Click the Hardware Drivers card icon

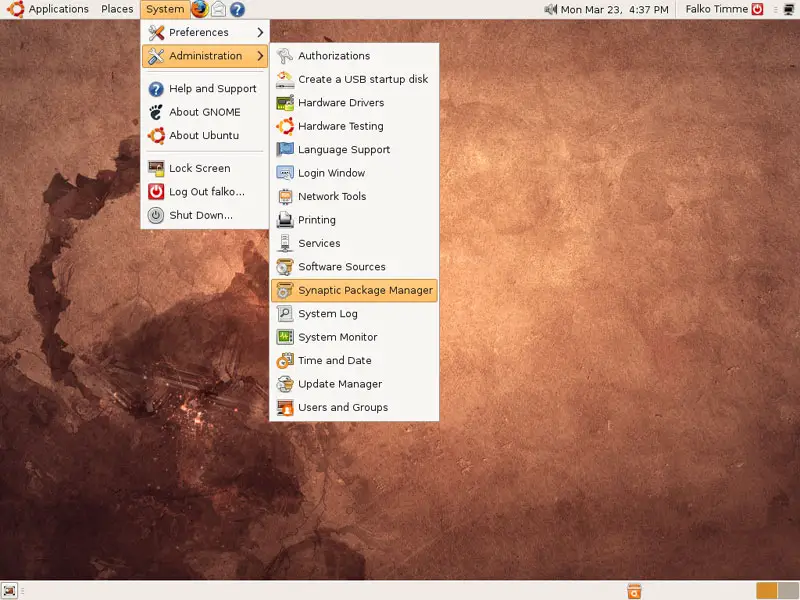[285, 103]
